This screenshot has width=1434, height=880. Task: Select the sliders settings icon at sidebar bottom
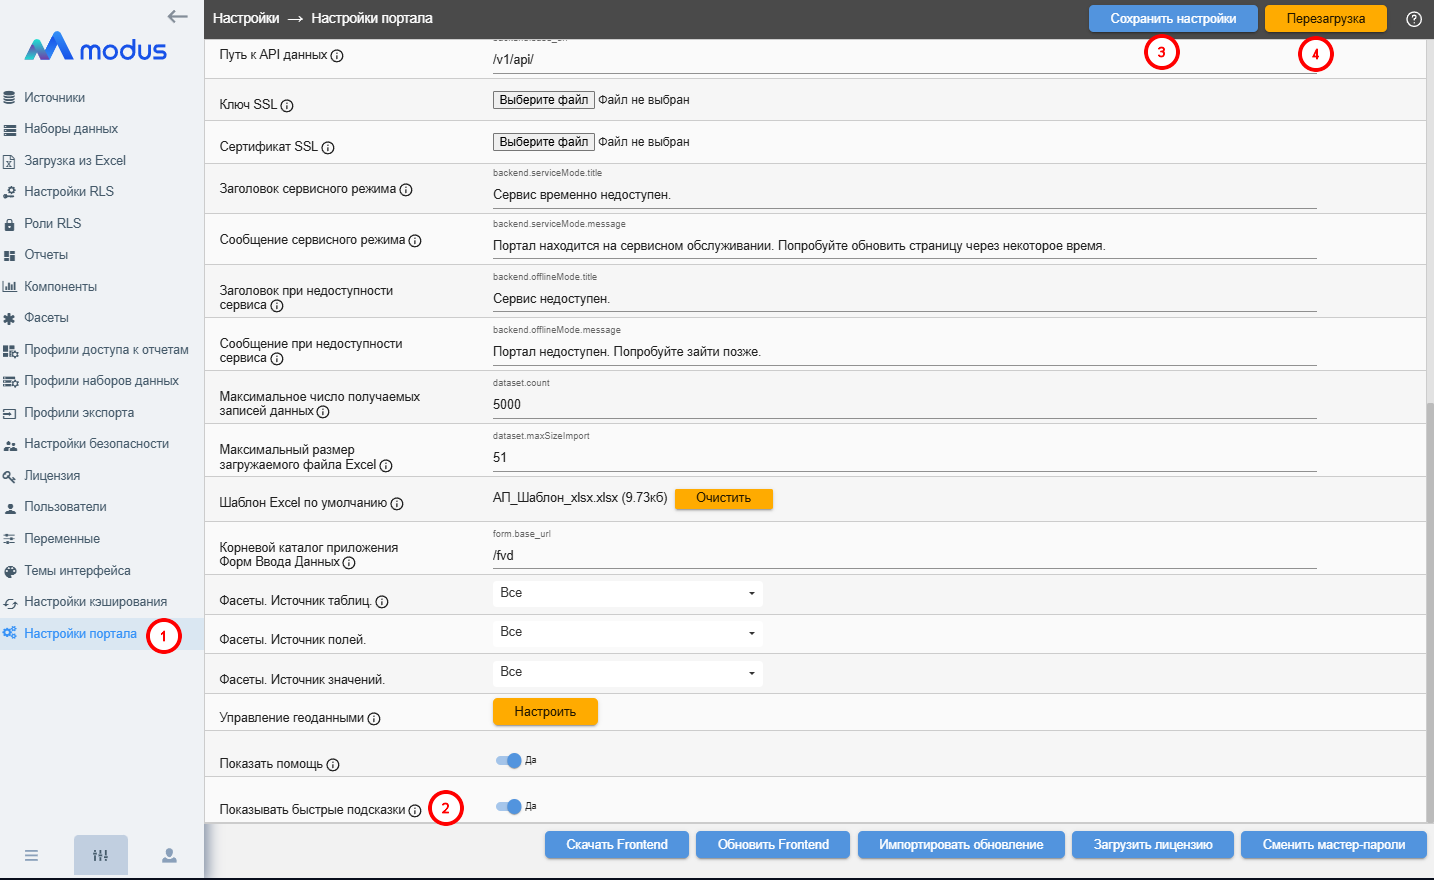point(100,855)
